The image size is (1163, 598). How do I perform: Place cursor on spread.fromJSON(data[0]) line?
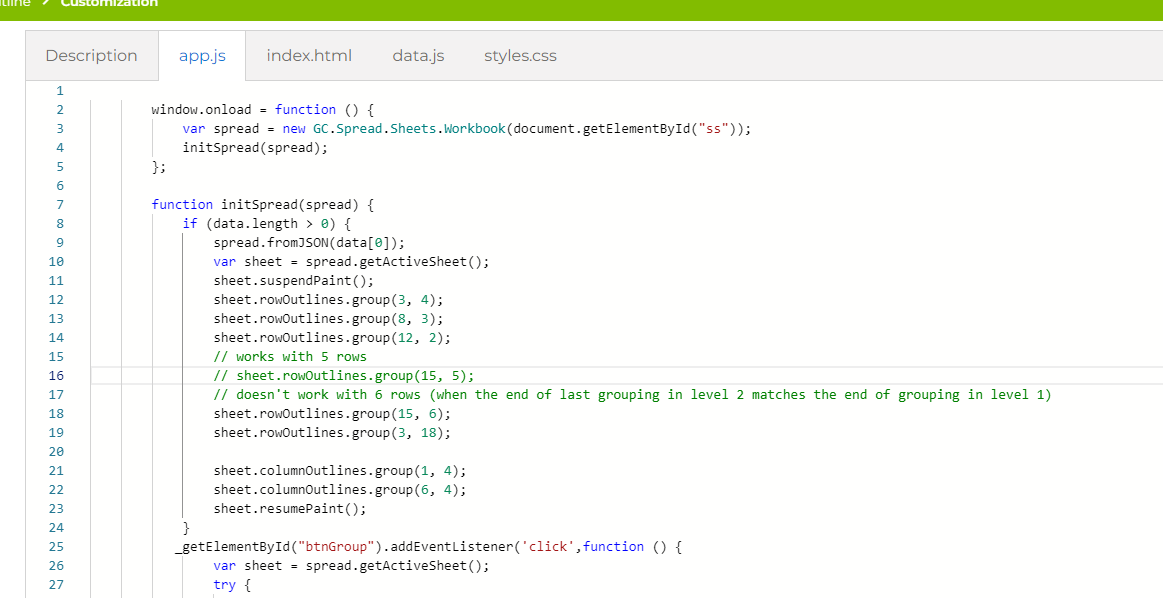tap(308, 243)
